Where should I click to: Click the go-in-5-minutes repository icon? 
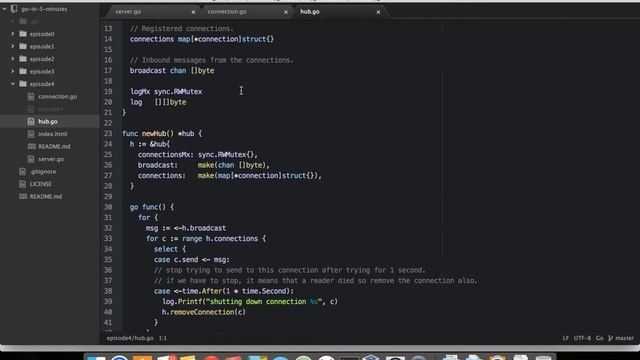[x=14, y=9]
